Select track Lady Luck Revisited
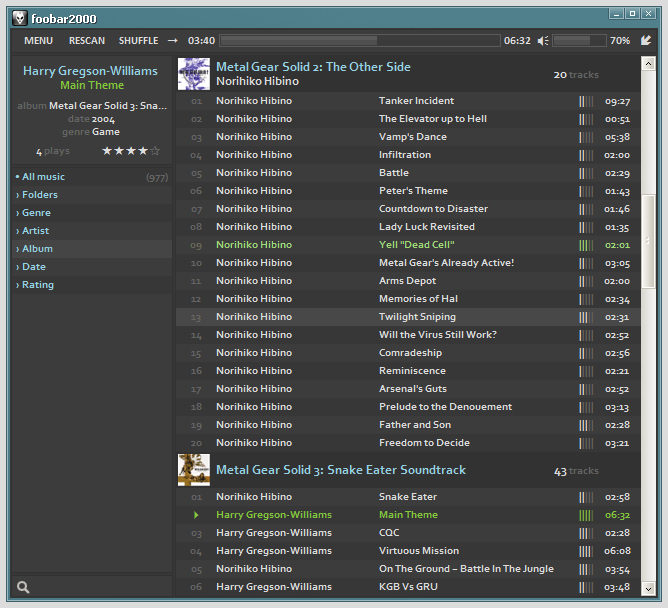 [408, 227]
